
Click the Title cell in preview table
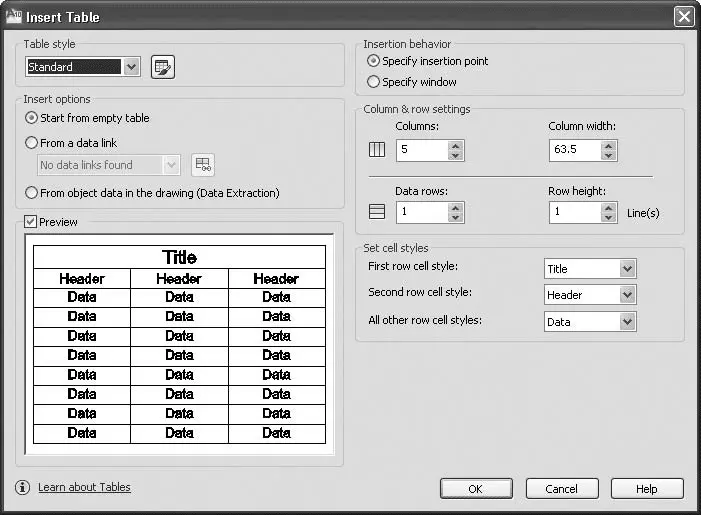click(x=179, y=257)
